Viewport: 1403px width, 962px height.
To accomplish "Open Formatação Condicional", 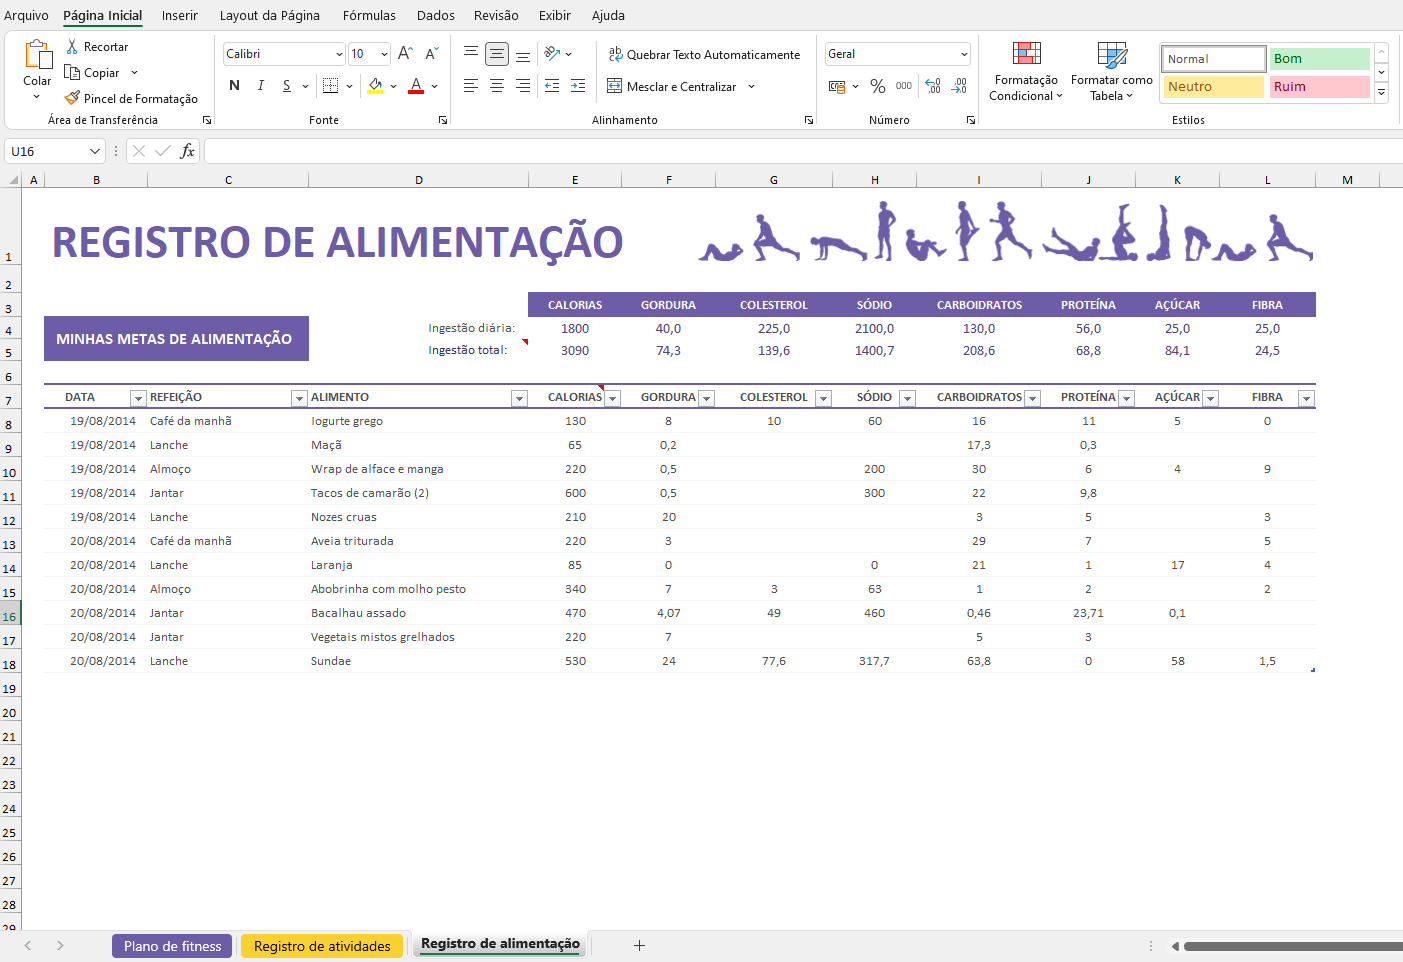I will [x=1025, y=73].
